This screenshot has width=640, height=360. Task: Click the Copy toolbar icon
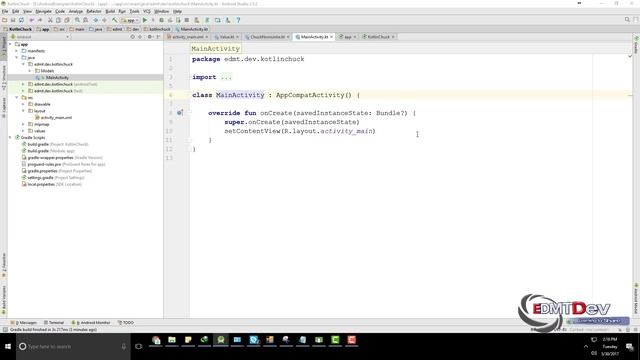tap(58, 20)
